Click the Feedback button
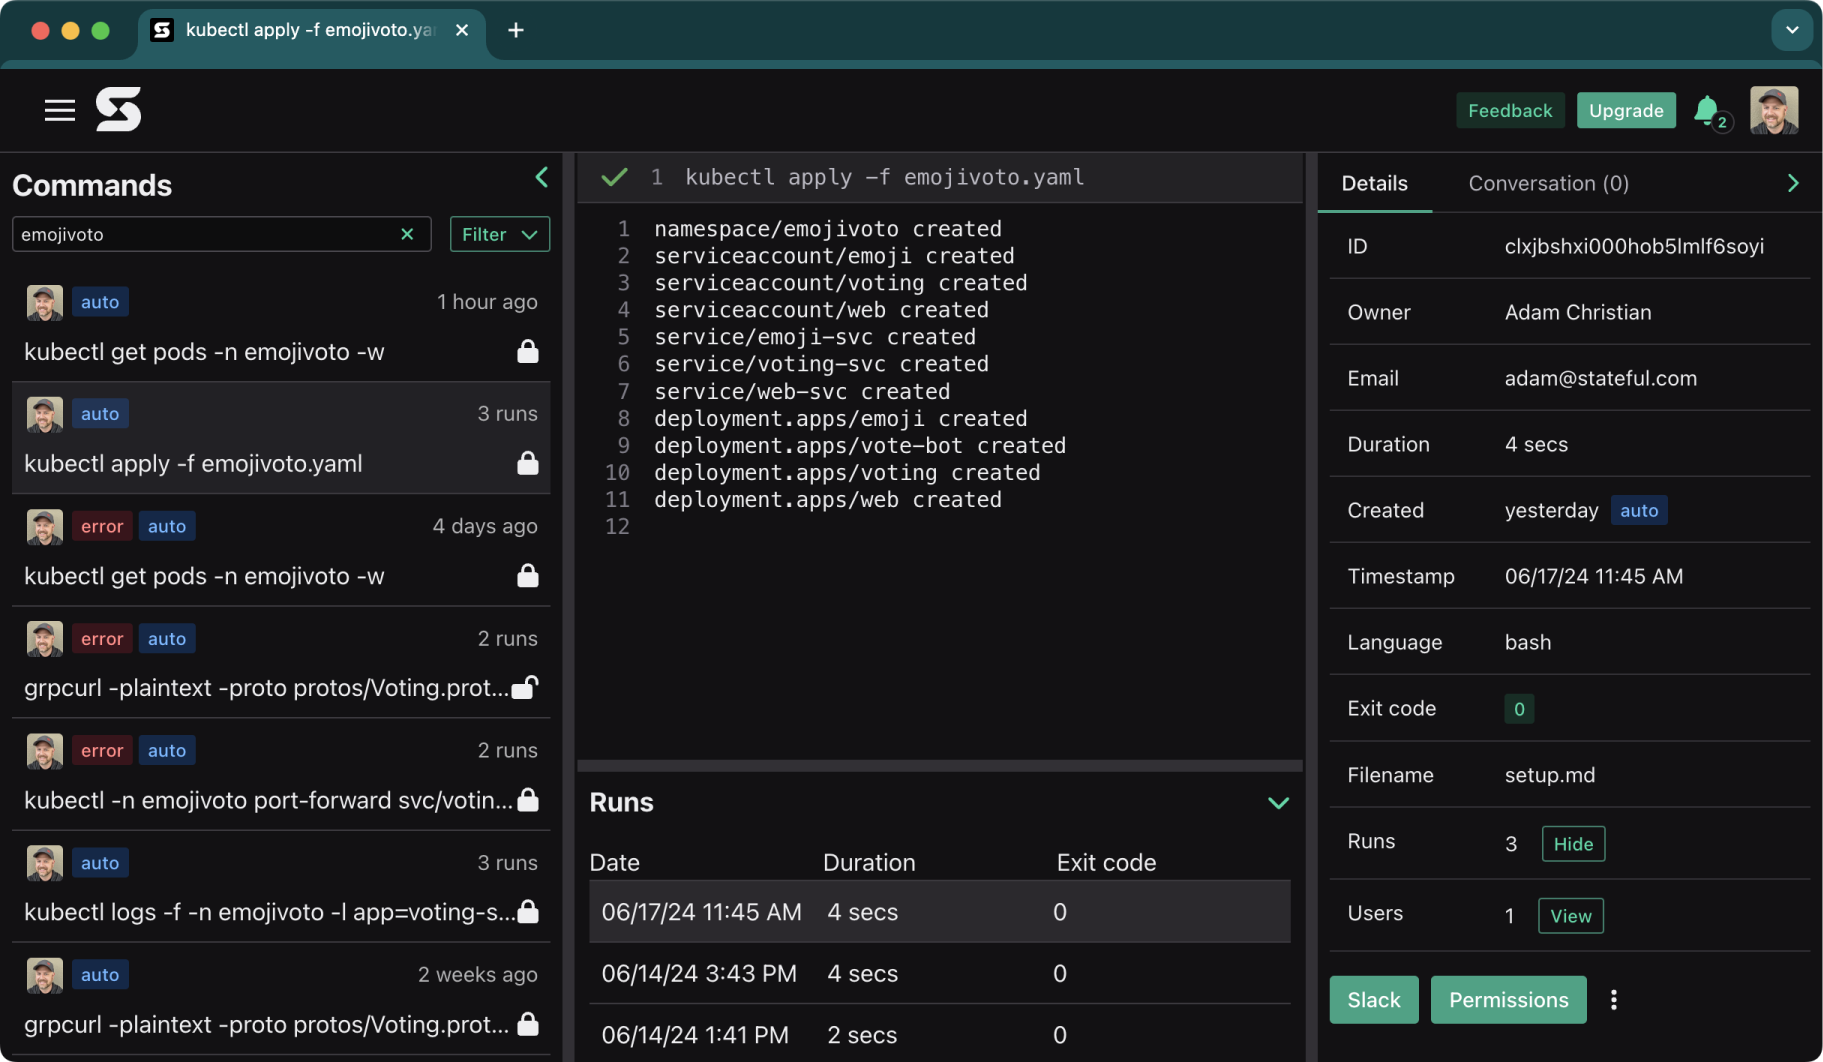This screenshot has width=1823, height=1062. click(1510, 110)
